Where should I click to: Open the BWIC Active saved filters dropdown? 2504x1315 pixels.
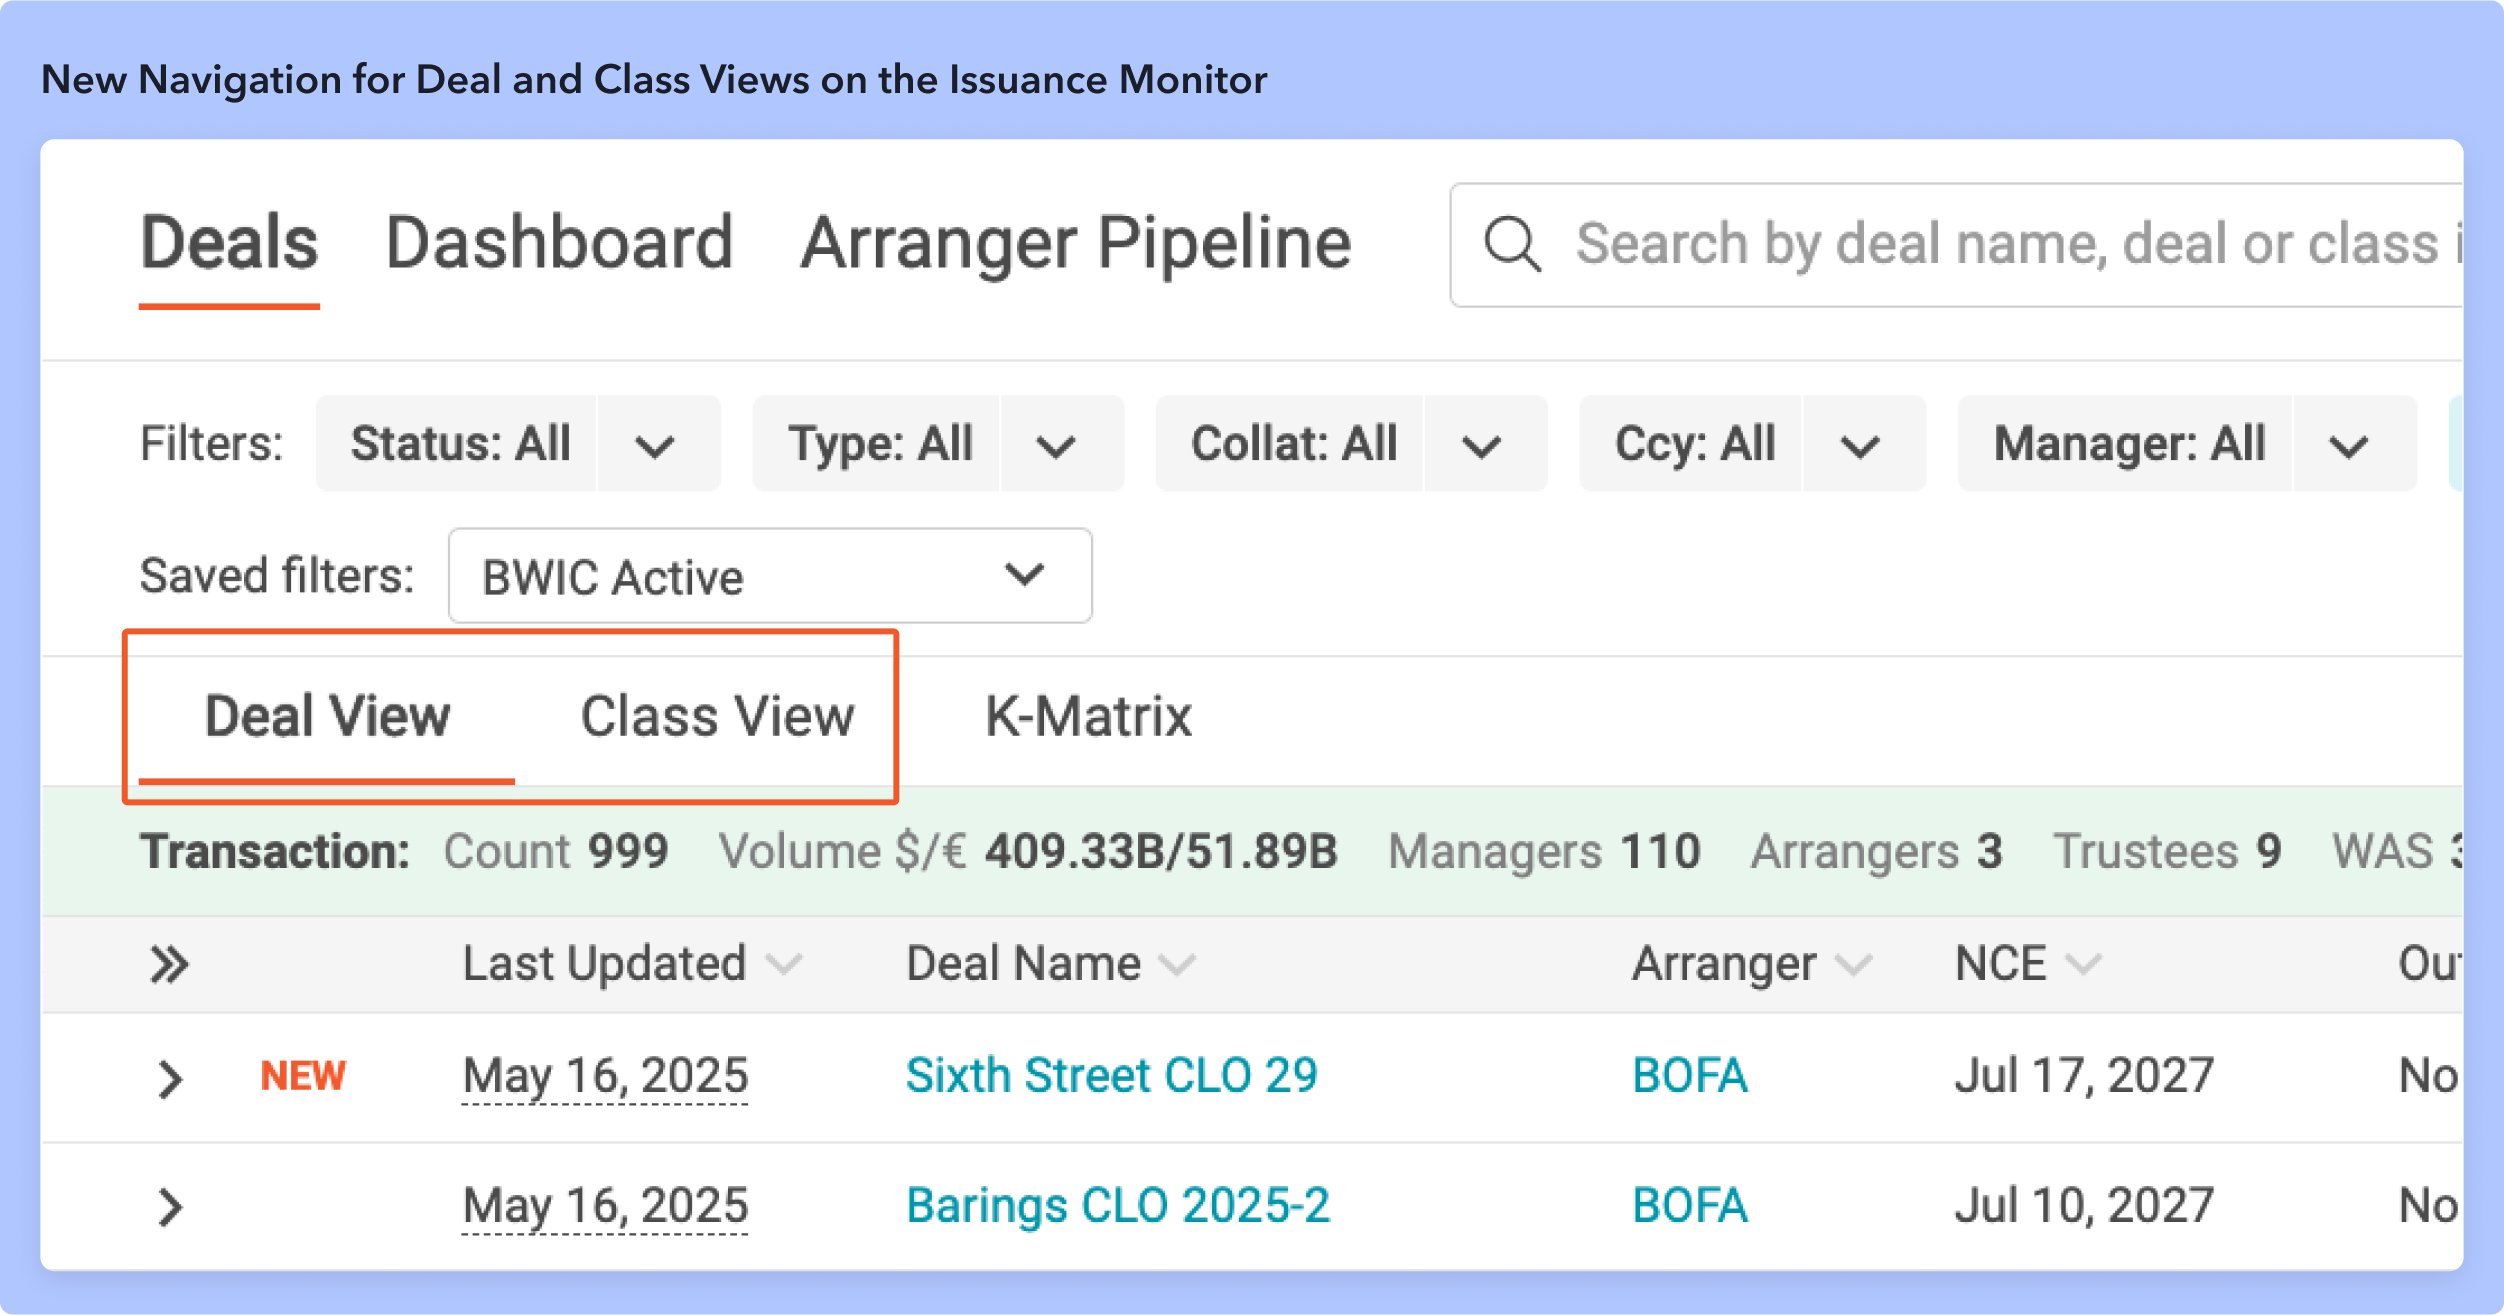(770, 576)
